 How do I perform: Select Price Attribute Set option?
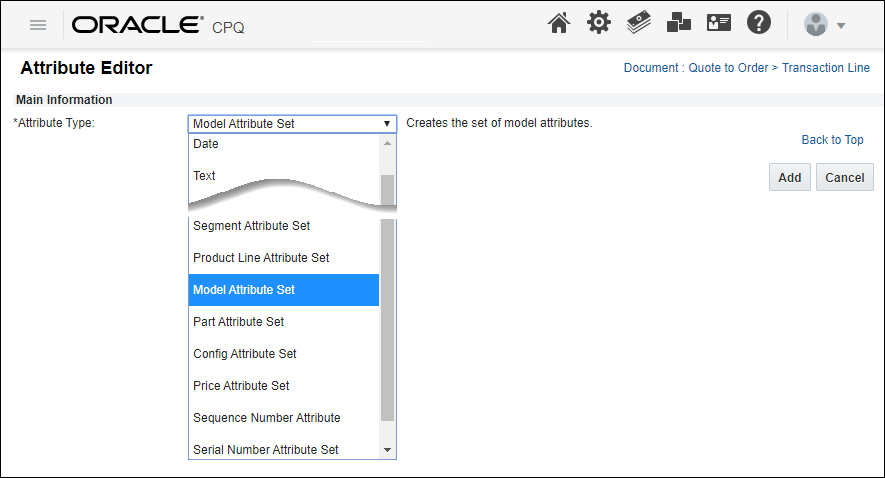[284, 386]
